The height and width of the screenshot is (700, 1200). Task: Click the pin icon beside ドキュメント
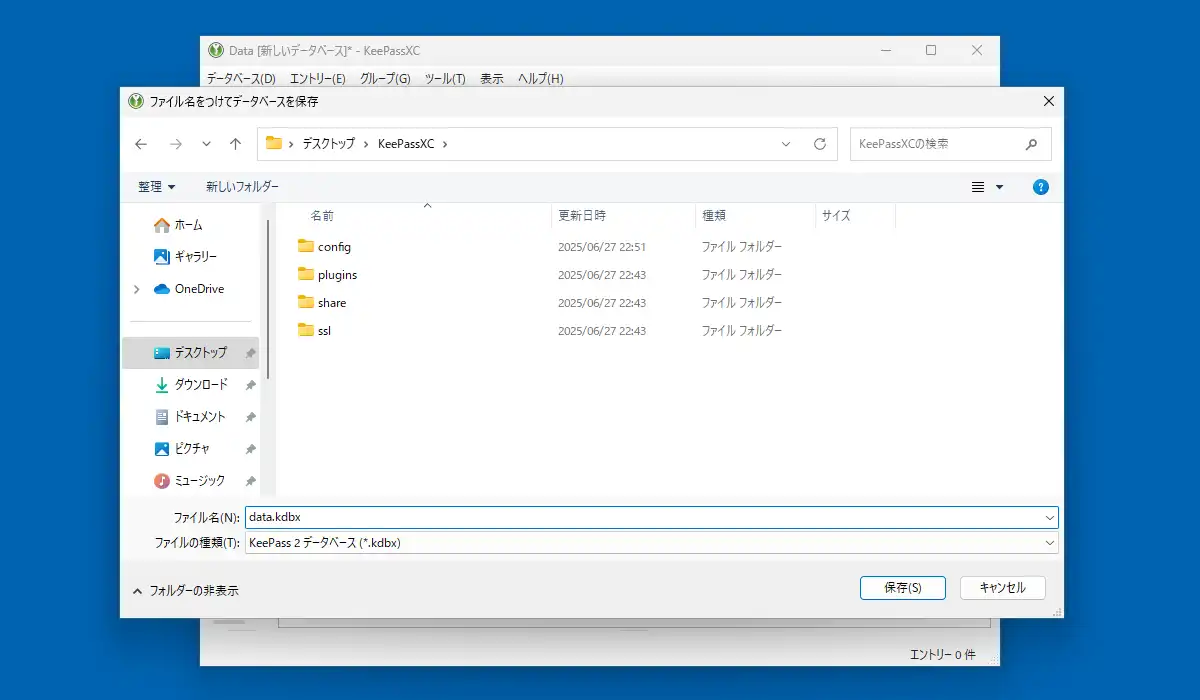pos(250,417)
